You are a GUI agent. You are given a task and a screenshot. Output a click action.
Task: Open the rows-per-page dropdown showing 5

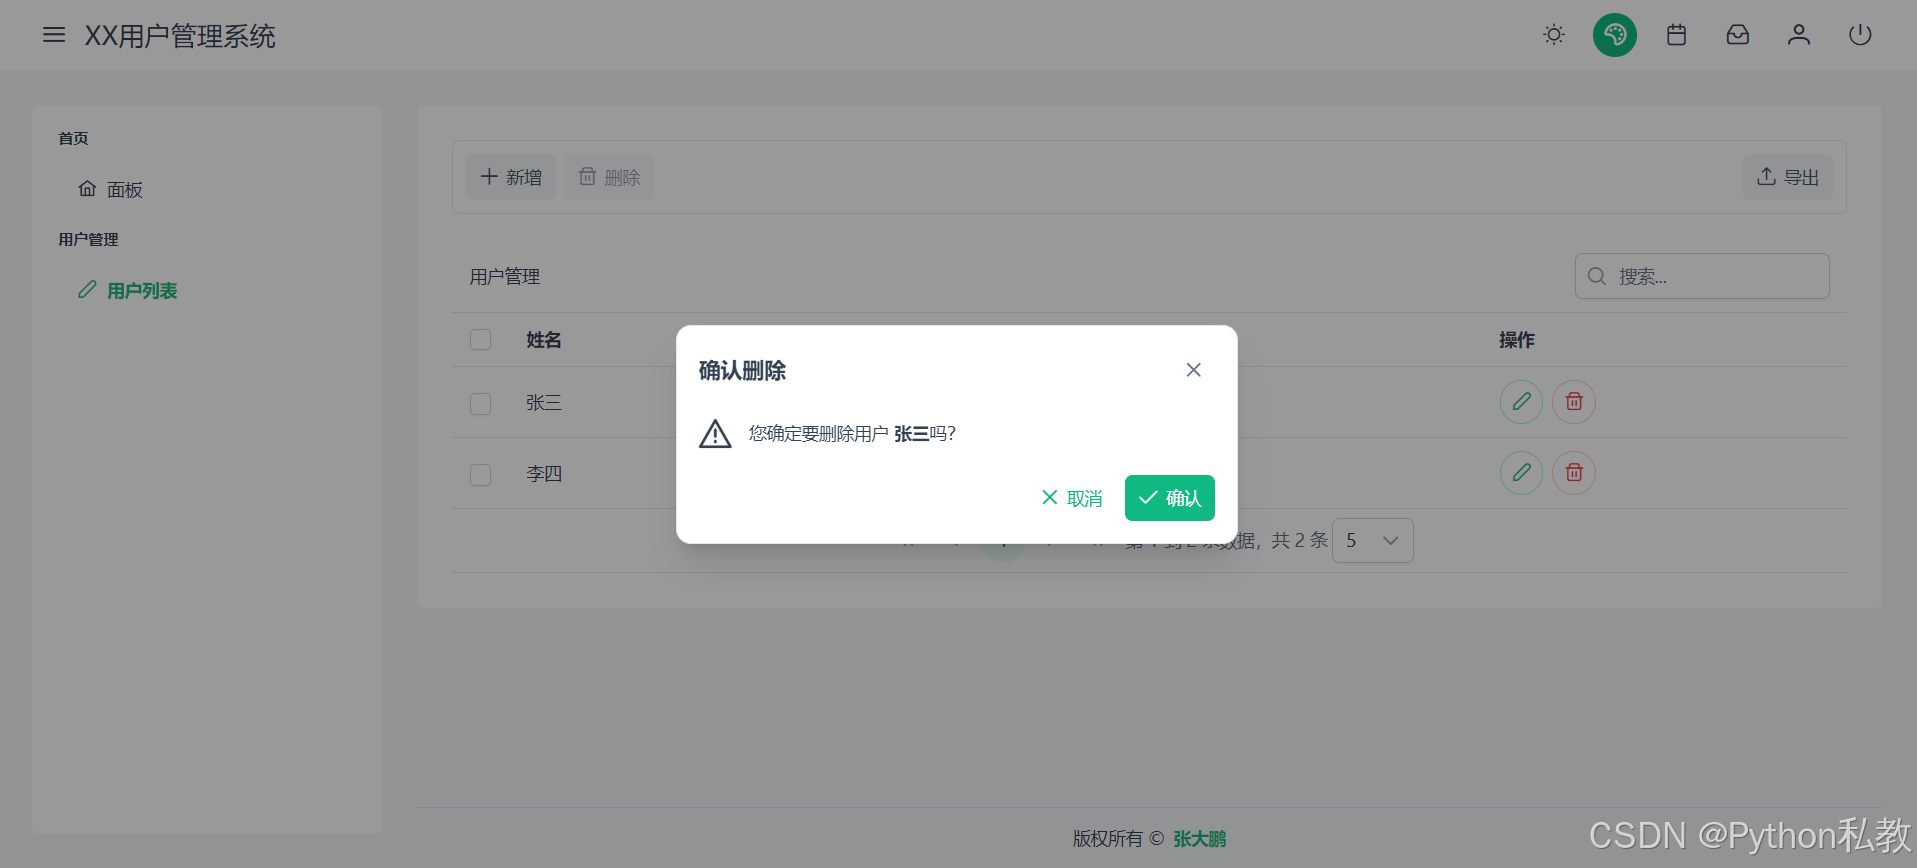(1372, 540)
